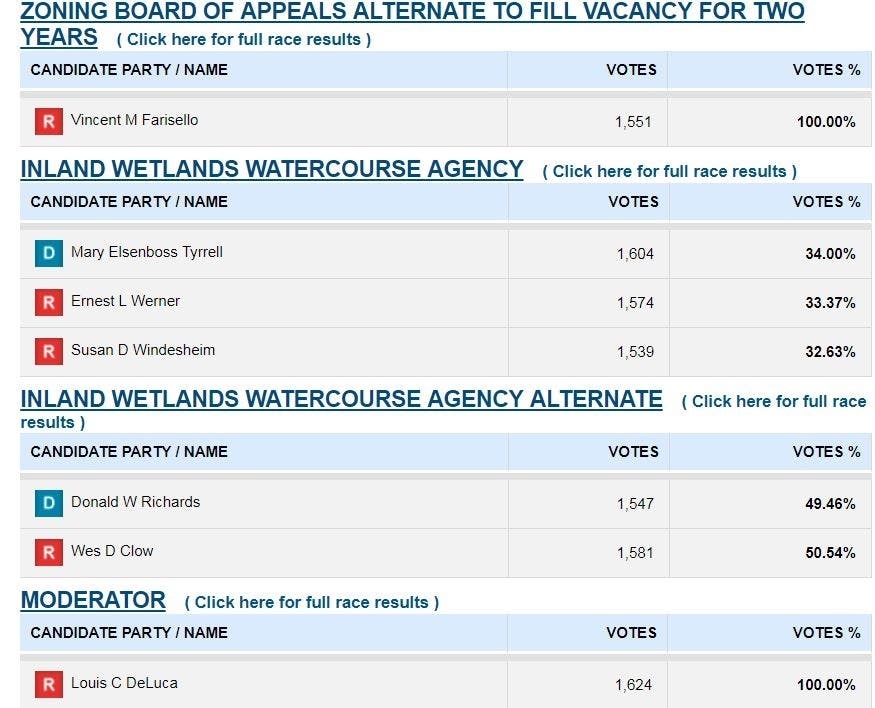The width and height of the screenshot is (875, 708).
Task: Open Inland Wetlands Watercourse Agency Alternate heading
Action: (x=341, y=399)
